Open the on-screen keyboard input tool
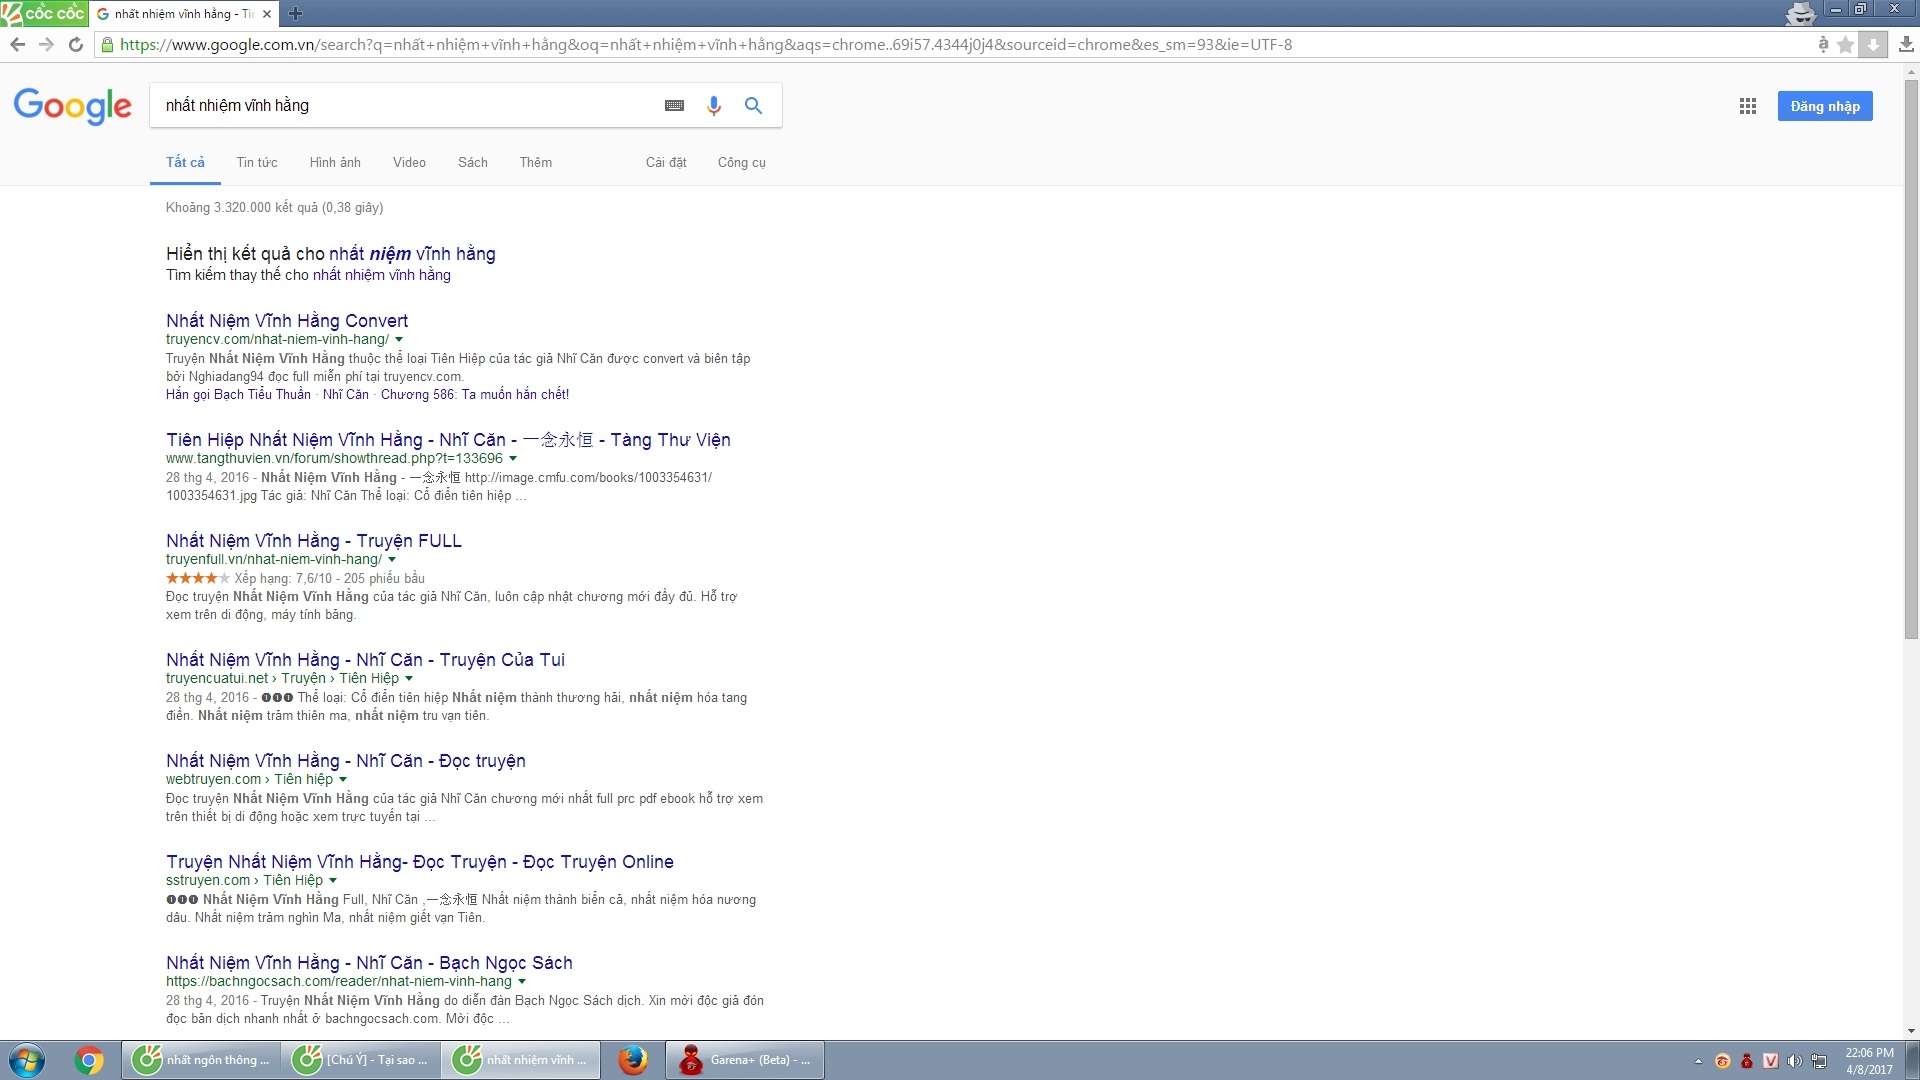 [x=674, y=106]
